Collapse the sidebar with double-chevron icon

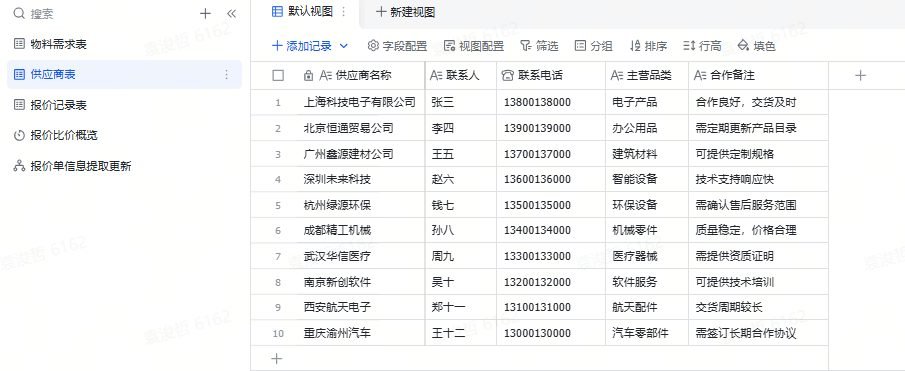point(231,13)
